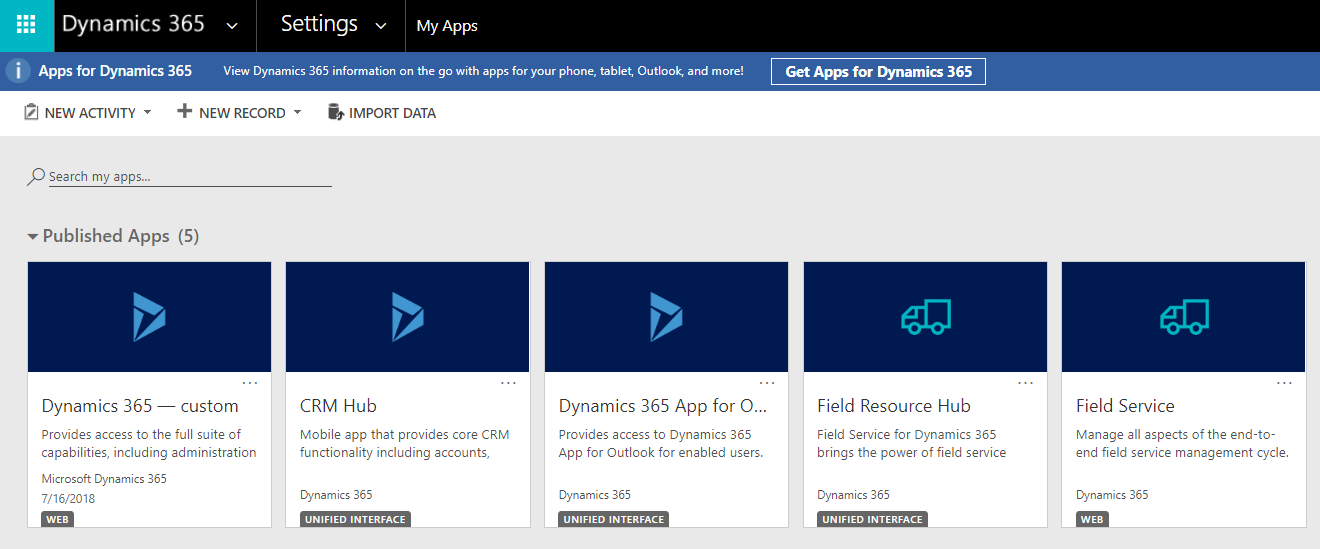Click the New Record plus icon
Screen dimensions: 1320x549
(x=184, y=112)
